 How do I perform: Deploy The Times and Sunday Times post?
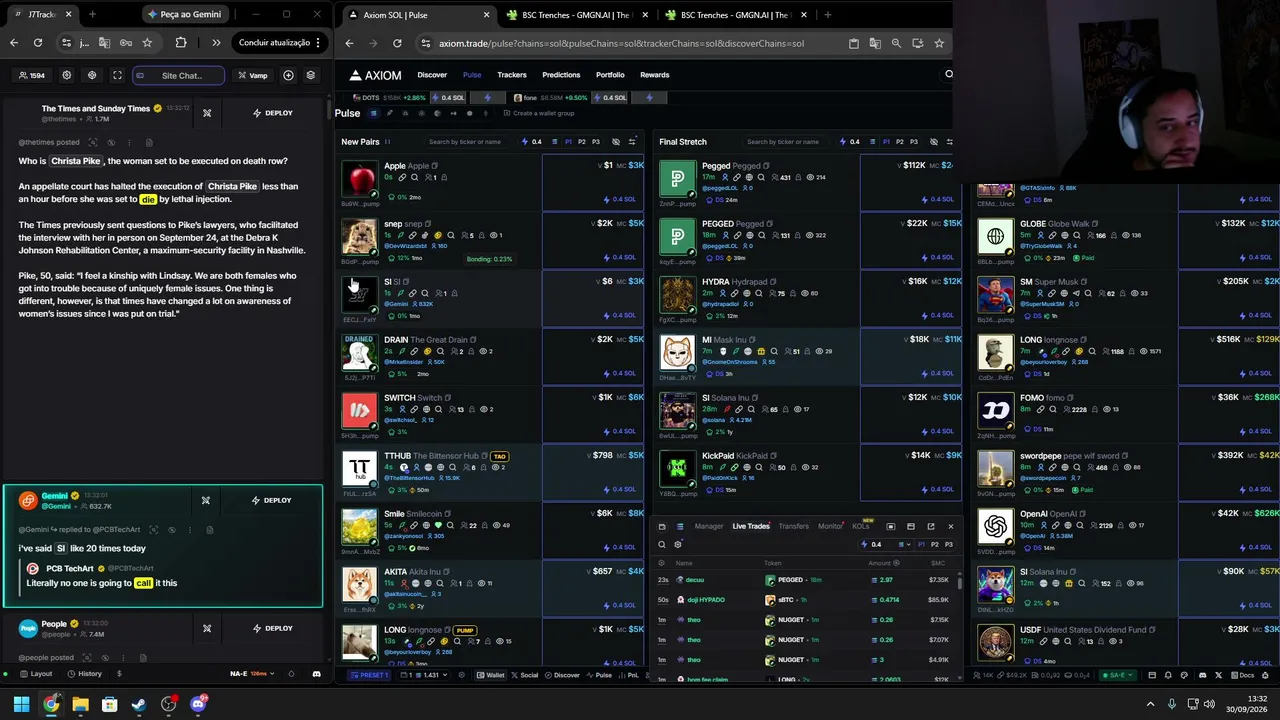pyautogui.click(x=273, y=113)
